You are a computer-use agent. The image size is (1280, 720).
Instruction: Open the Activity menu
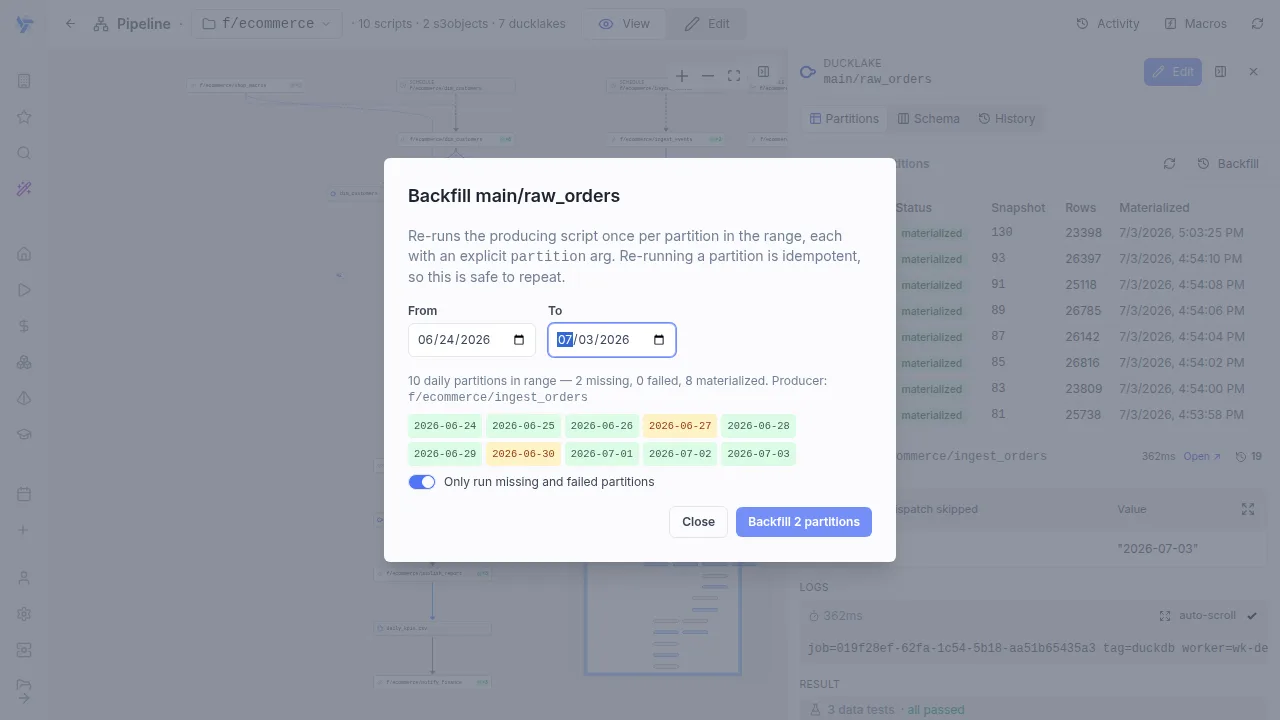tap(1107, 24)
